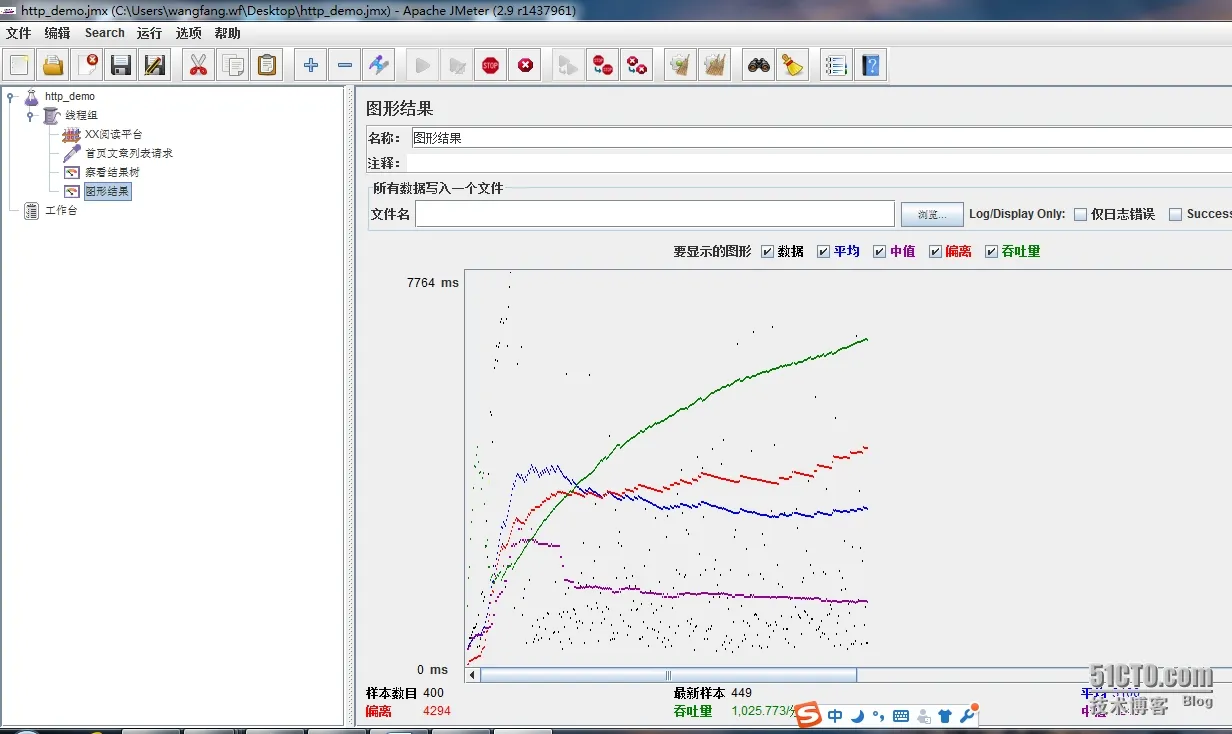Click the Copy icon in toolbar
The width and height of the screenshot is (1232, 734).
pyautogui.click(x=233, y=65)
